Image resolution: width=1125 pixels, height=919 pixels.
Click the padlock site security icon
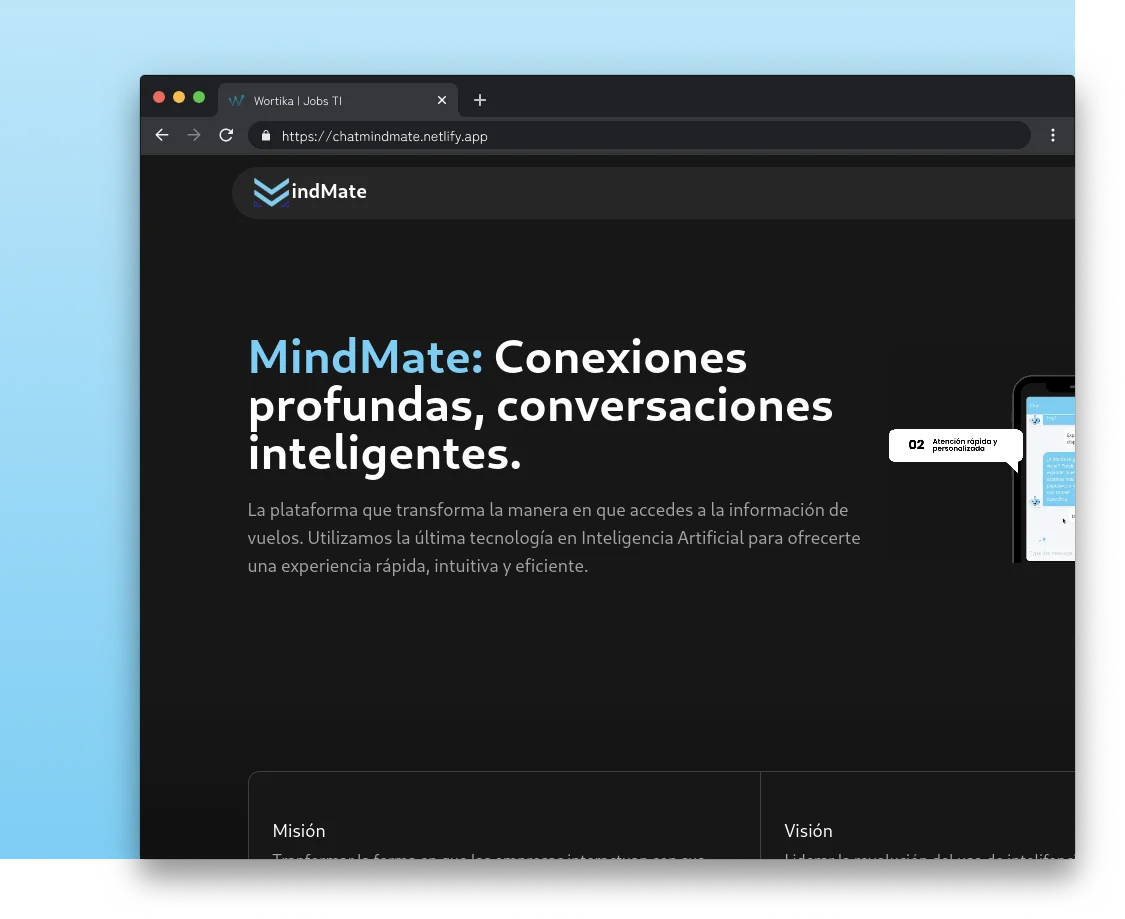click(265, 136)
